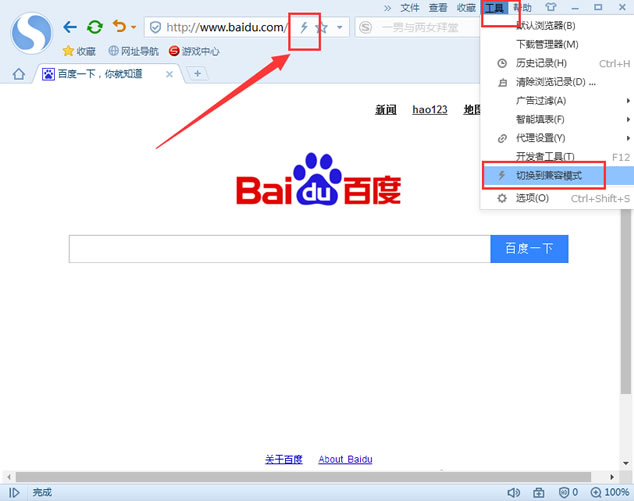Mute sound with the speaker icon
The width and height of the screenshot is (634, 501).
514,493
